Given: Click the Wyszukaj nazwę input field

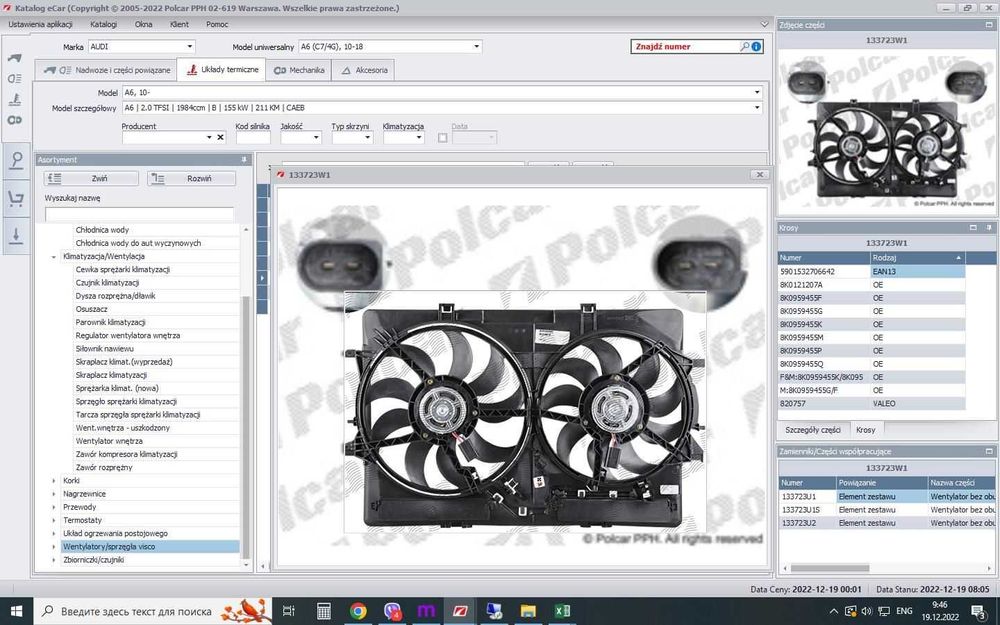Looking at the screenshot, I should tap(139, 214).
